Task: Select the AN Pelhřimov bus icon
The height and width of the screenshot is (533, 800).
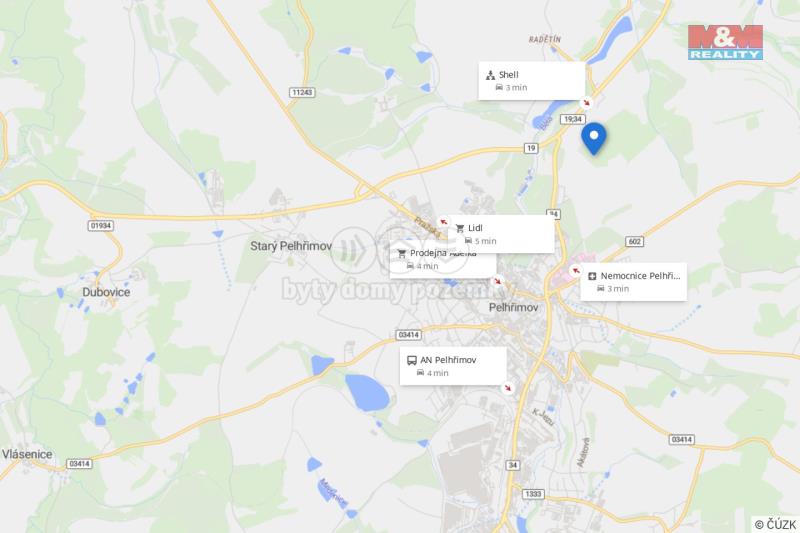Action: coord(411,361)
